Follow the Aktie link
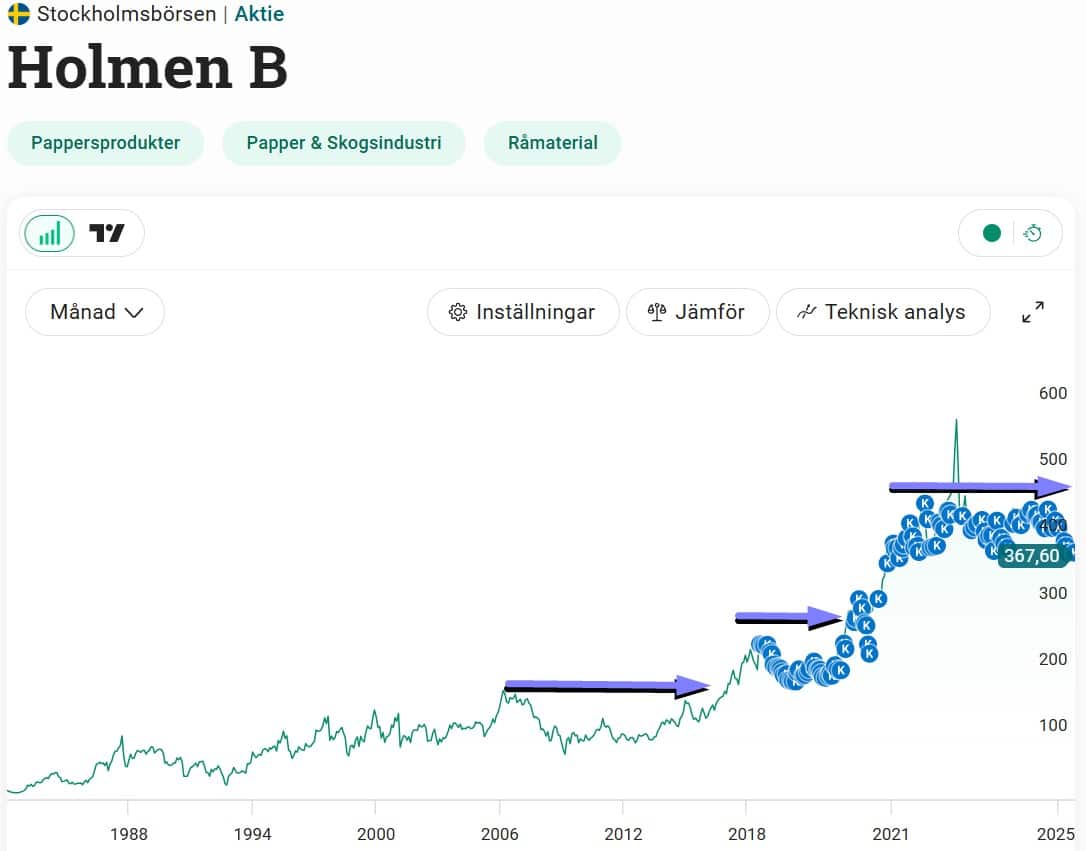 [259, 14]
